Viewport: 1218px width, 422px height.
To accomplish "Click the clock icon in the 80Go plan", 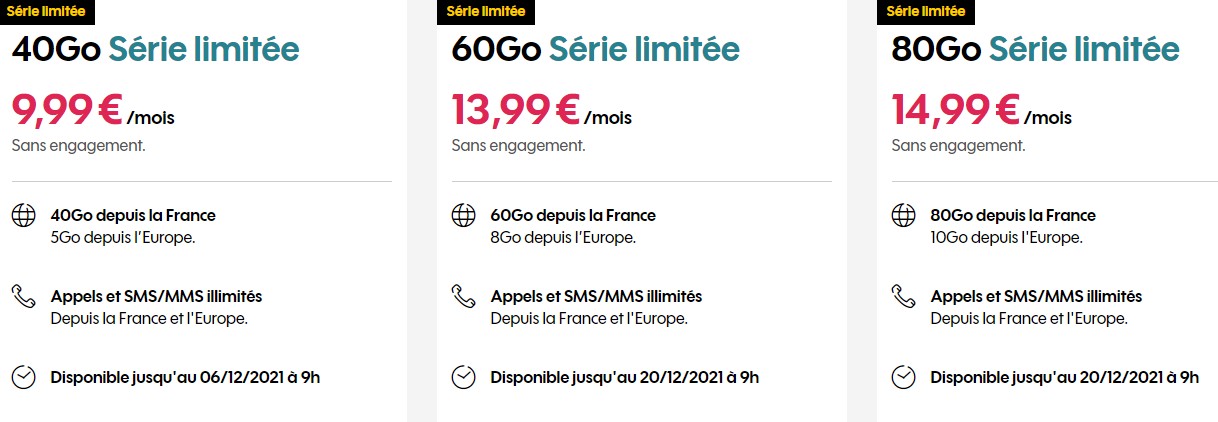I will (x=903, y=377).
